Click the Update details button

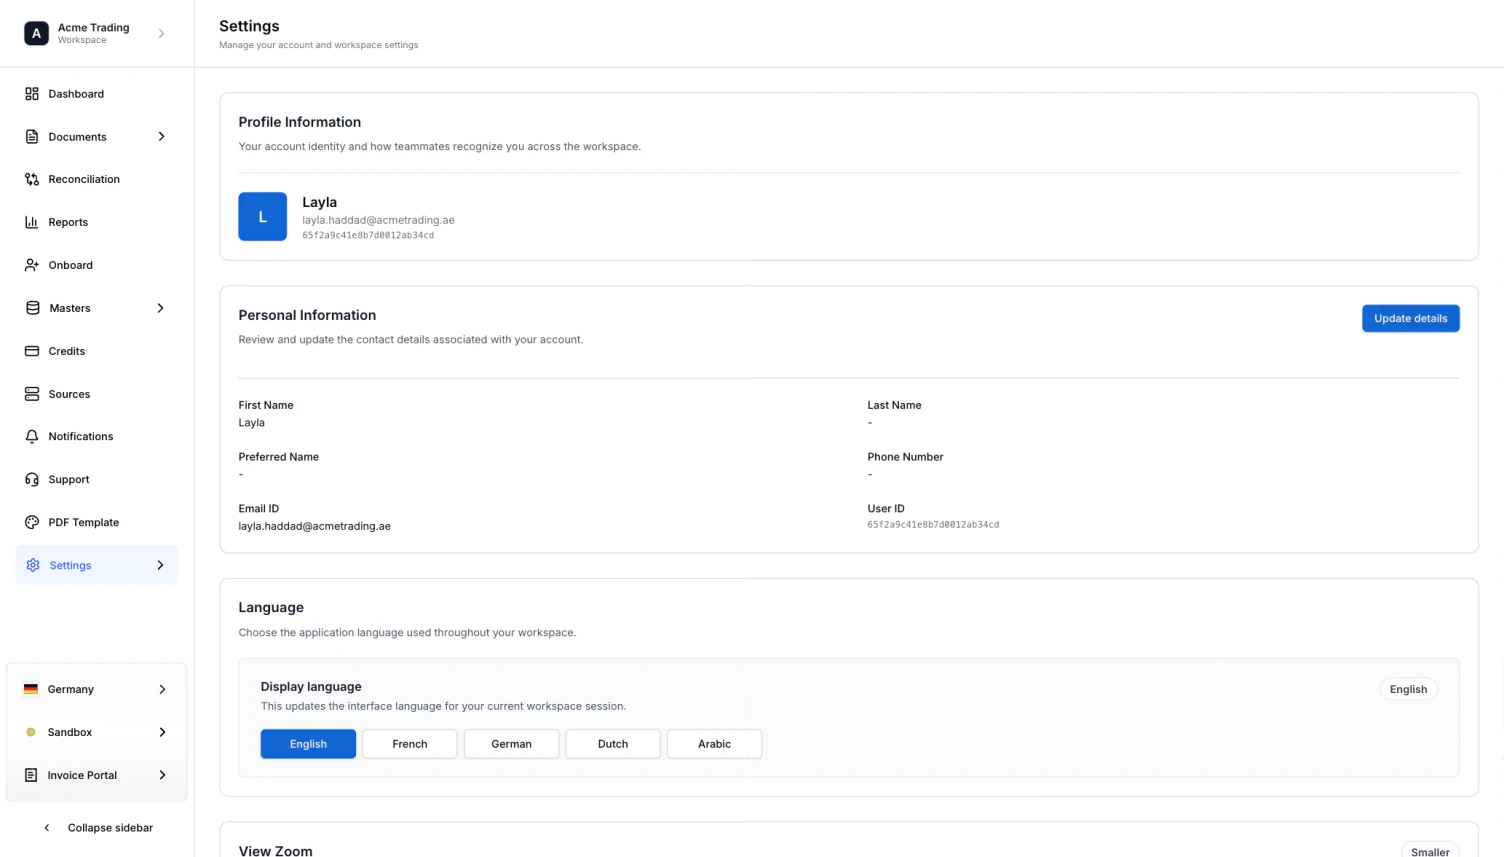pyautogui.click(x=1410, y=318)
